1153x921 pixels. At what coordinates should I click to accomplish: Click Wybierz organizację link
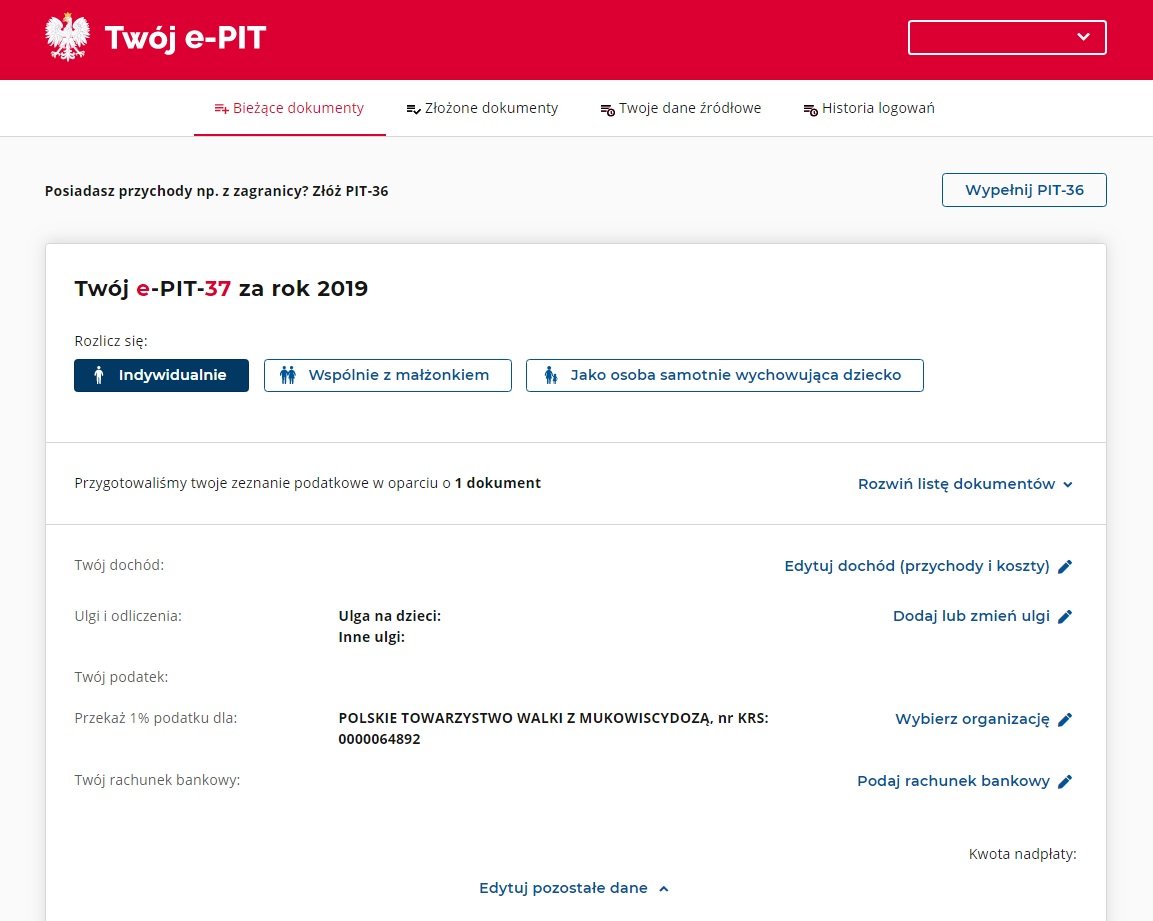tap(984, 719)
